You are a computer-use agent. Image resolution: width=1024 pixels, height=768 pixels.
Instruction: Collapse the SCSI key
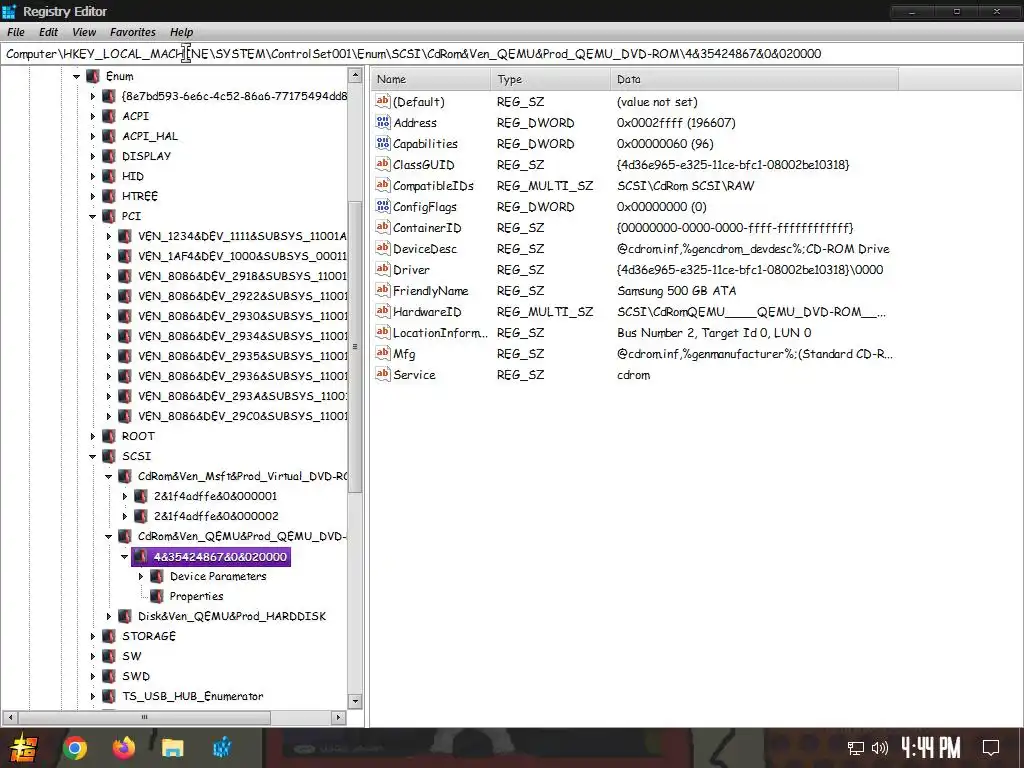pos(93,456)
